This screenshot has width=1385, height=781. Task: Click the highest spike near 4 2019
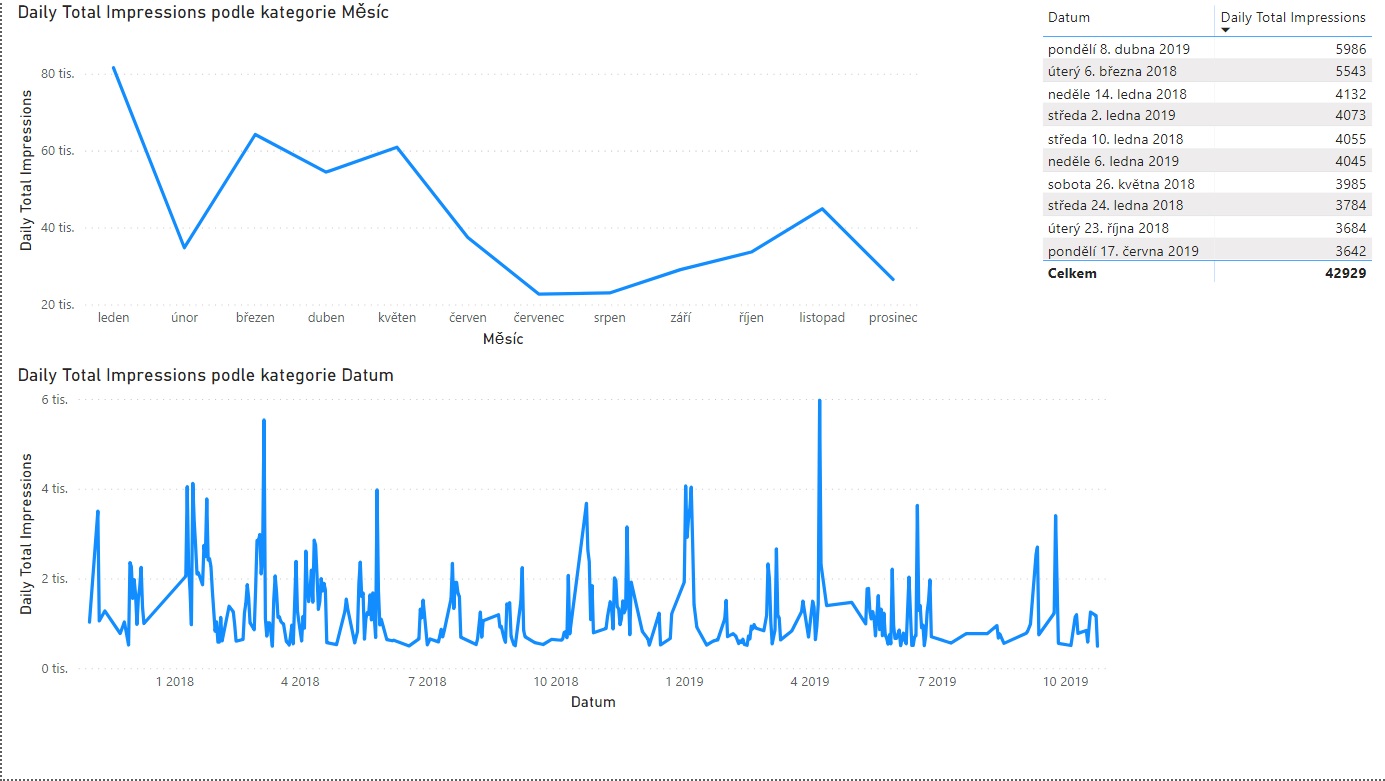coord(820,401)
